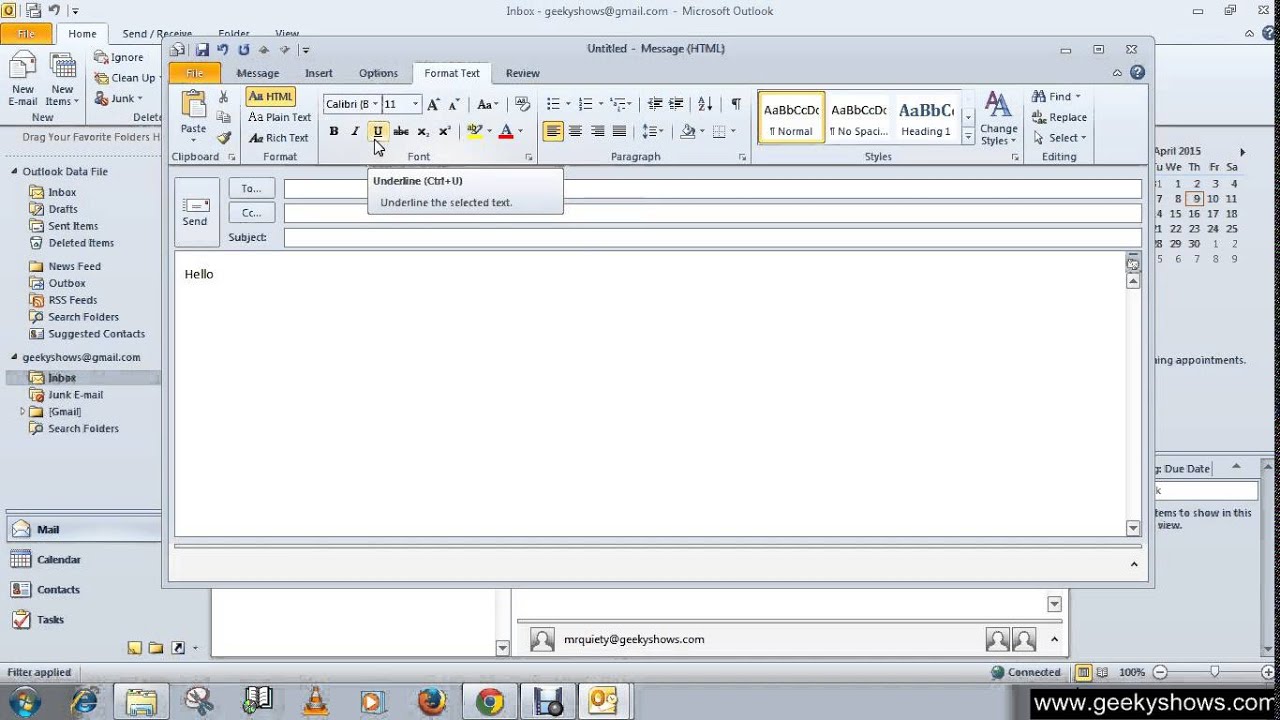1280x720 pixels.
Task: Apply red font color button
Action: 506,131
